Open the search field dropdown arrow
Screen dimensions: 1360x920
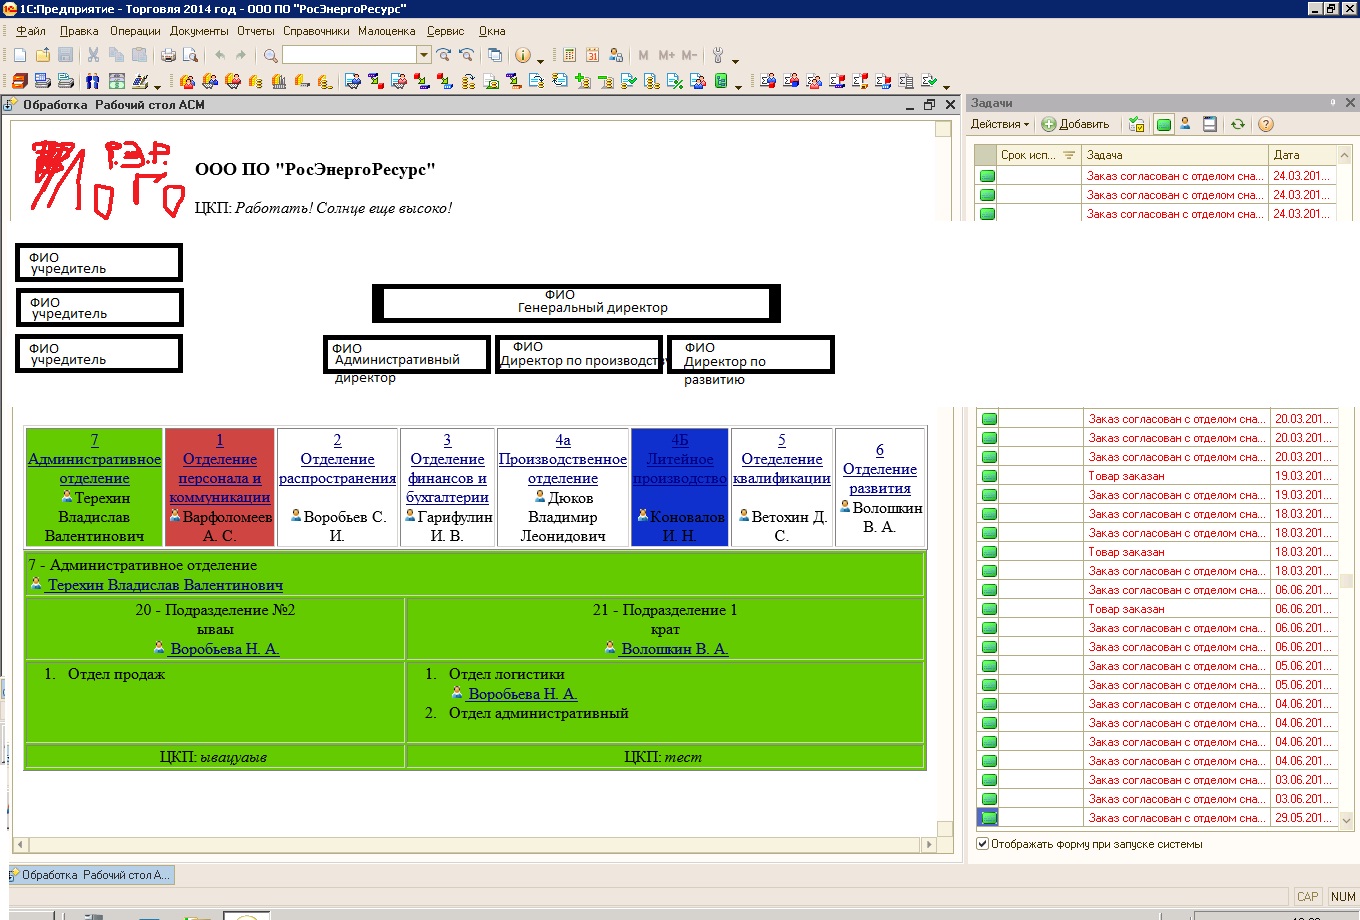pyautogui.click(x=424, y=56)
